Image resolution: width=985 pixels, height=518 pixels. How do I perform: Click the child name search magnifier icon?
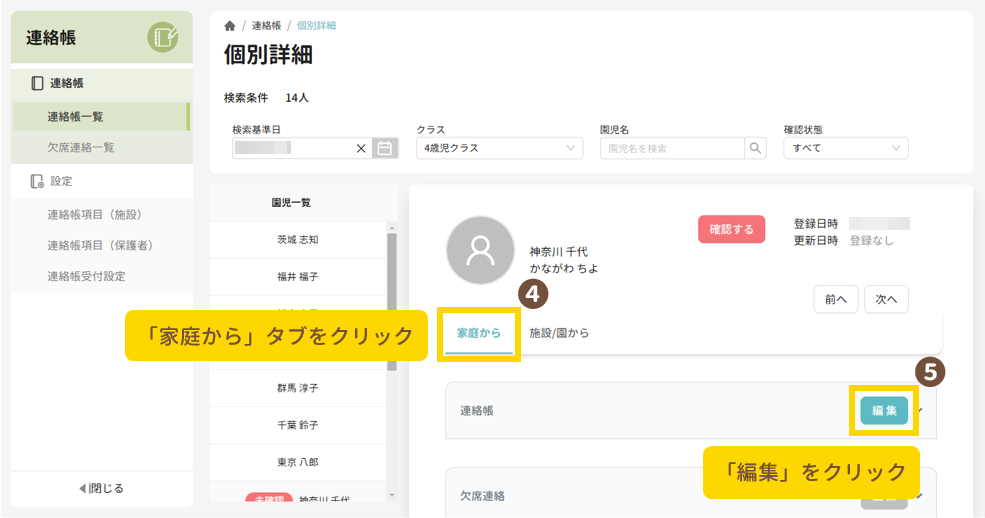(x=756, y=148)
